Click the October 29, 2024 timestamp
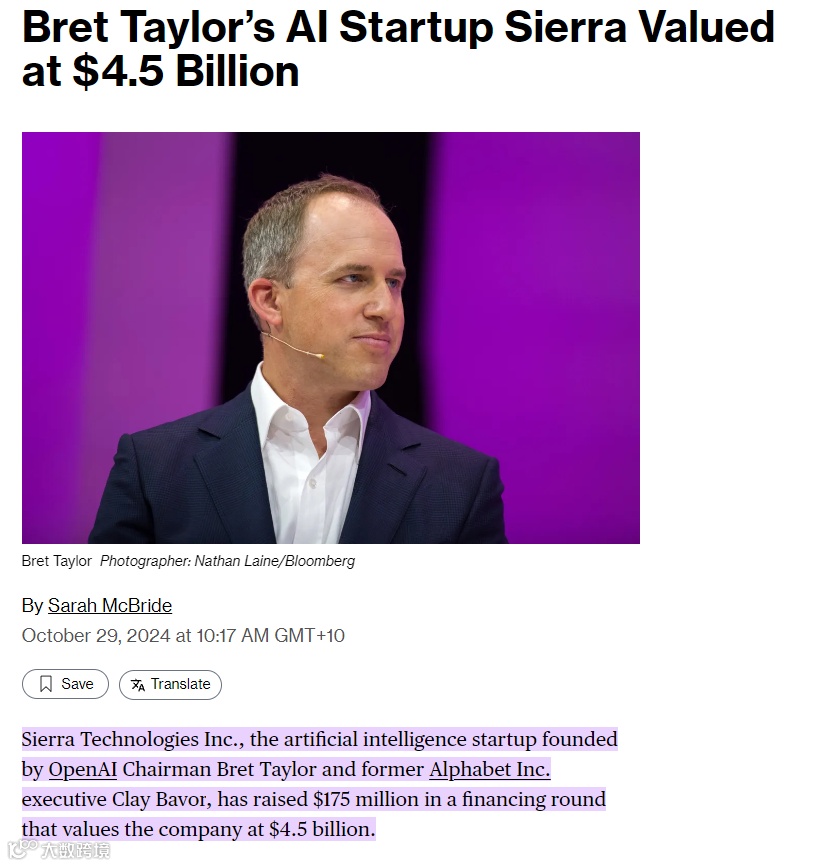836x866 pixels. pos(183,636)
